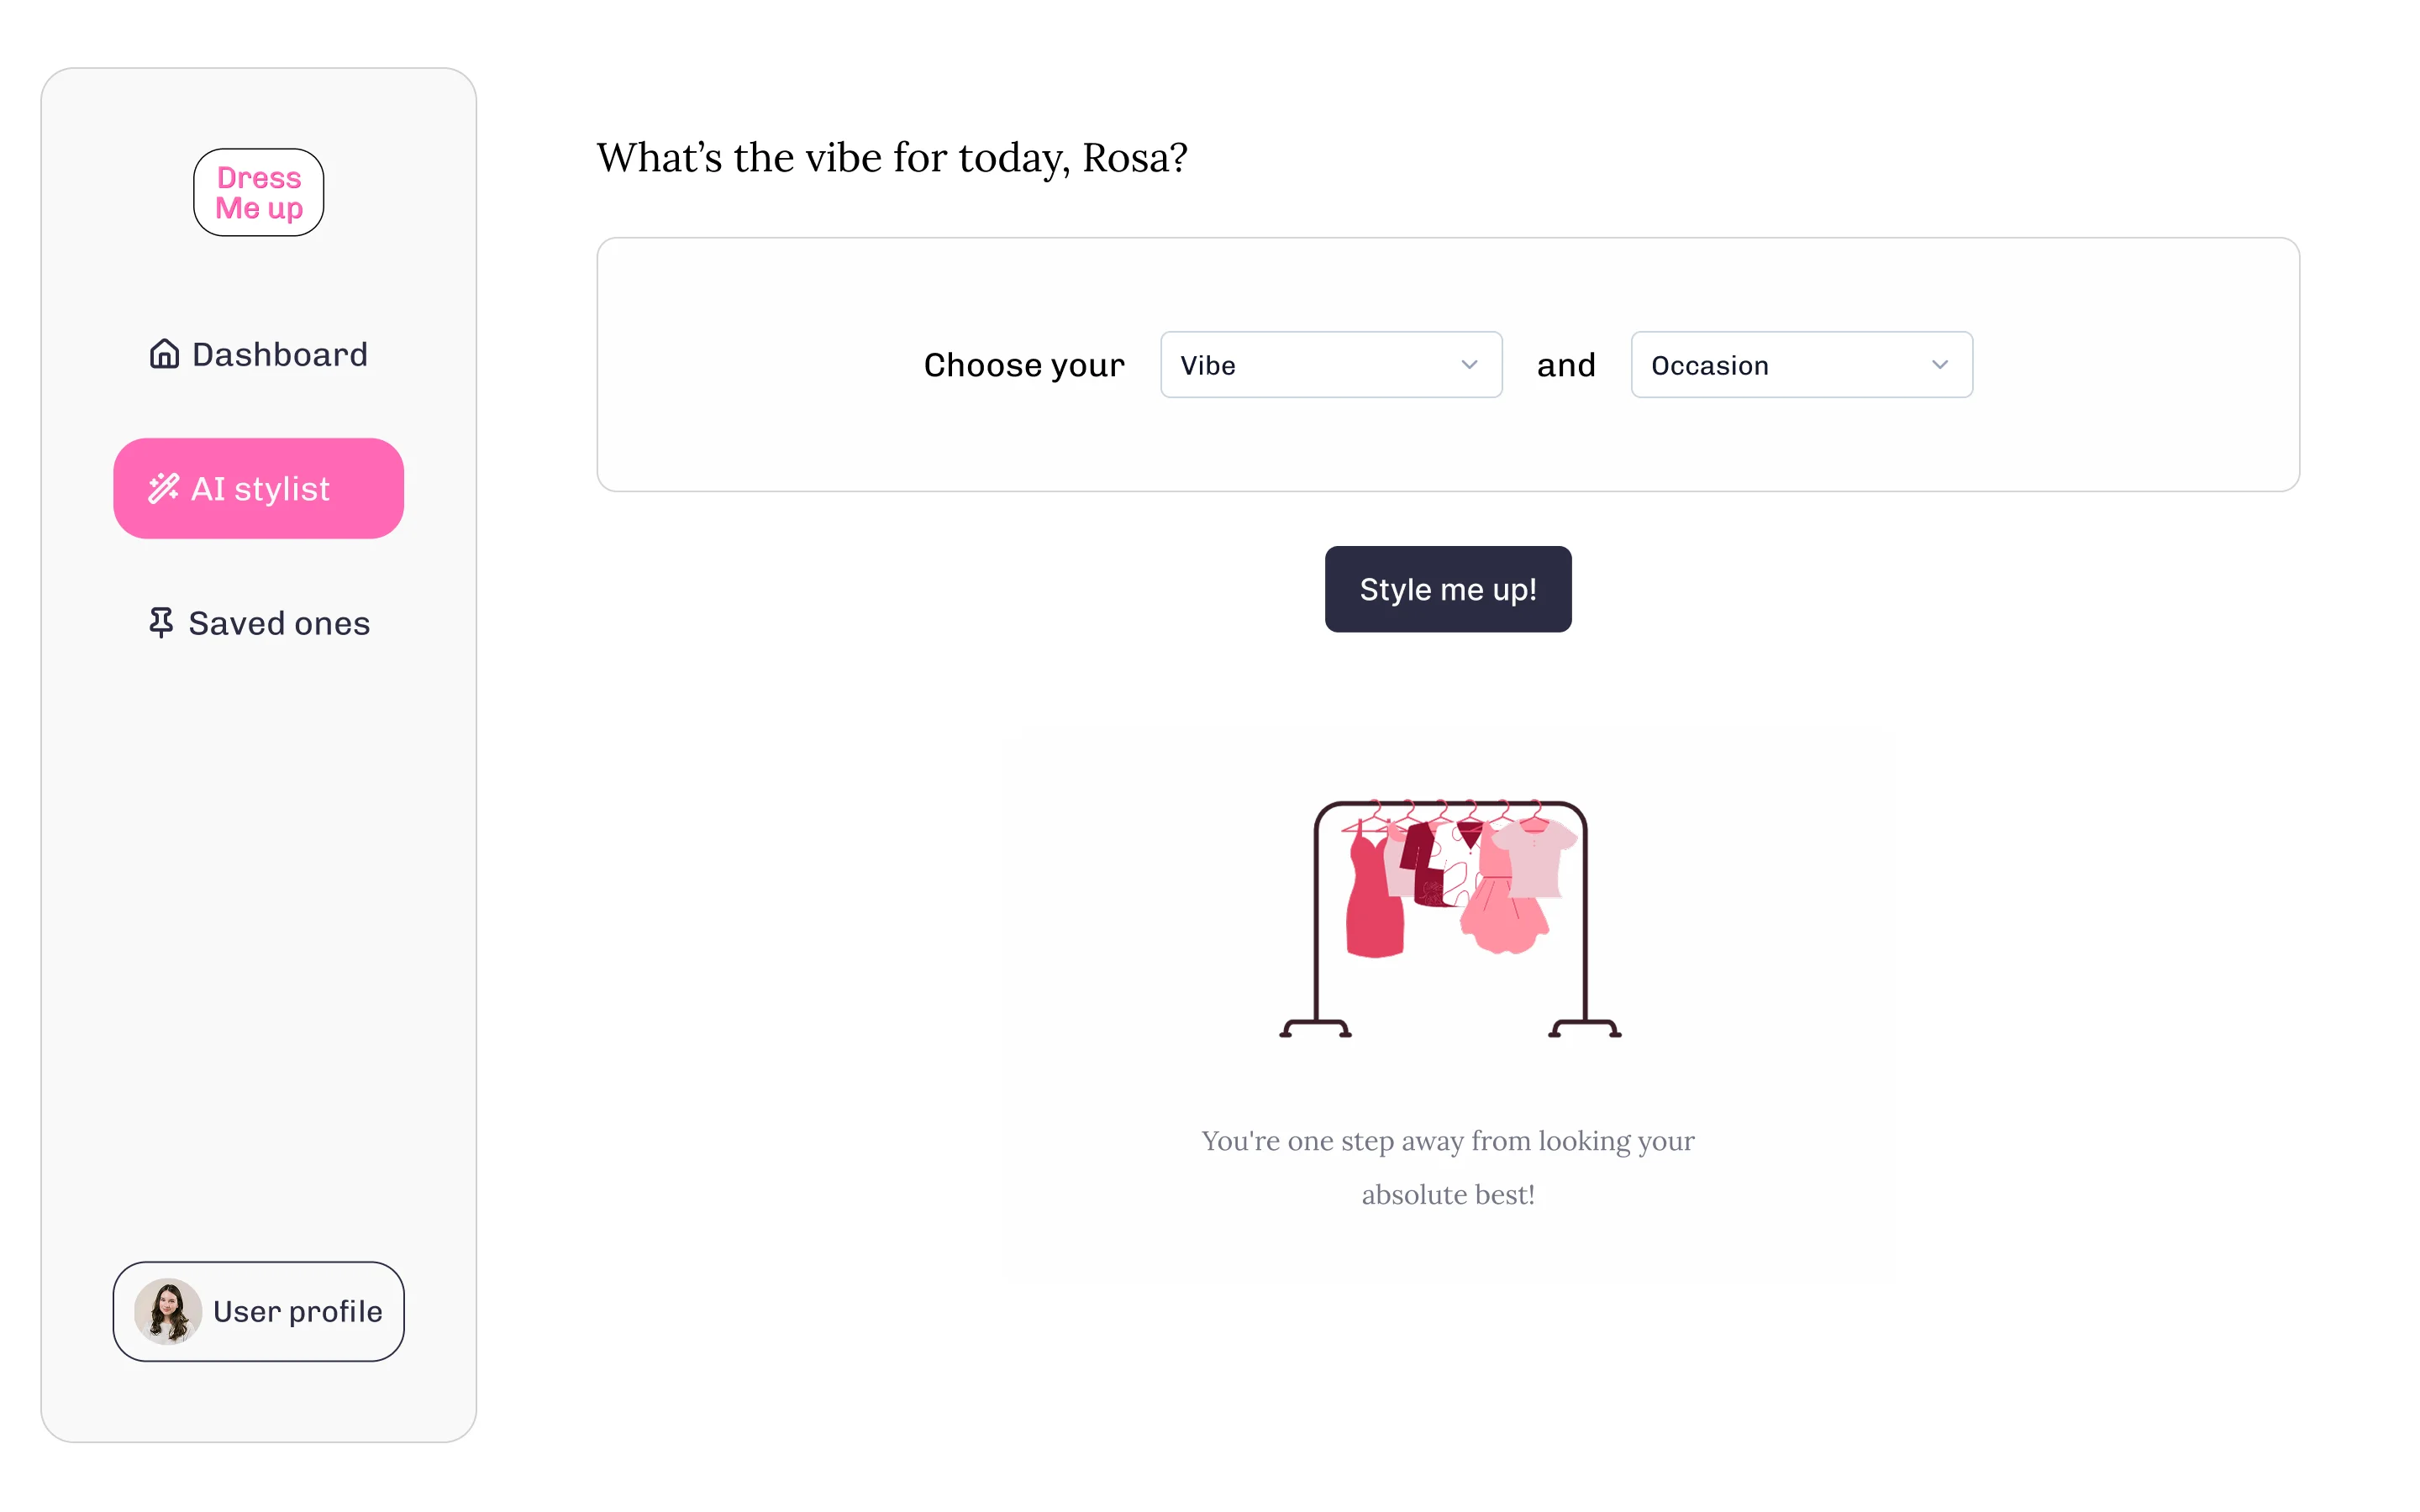
Task: Click the chevron arrow in Occasion selector
Action: [1940, 365]
